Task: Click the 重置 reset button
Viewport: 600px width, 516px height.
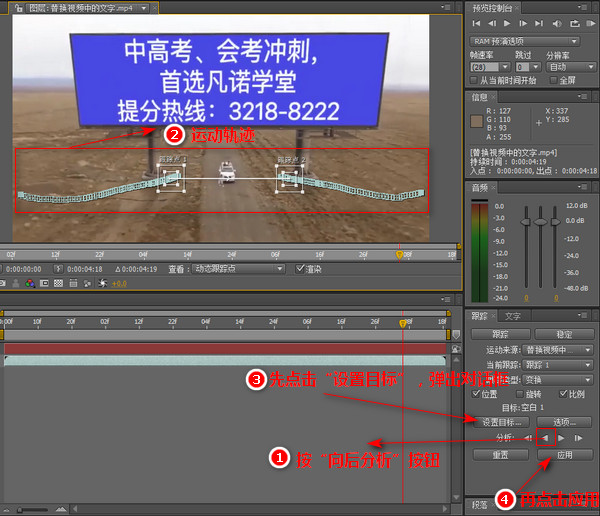Action: click(501, 455)
